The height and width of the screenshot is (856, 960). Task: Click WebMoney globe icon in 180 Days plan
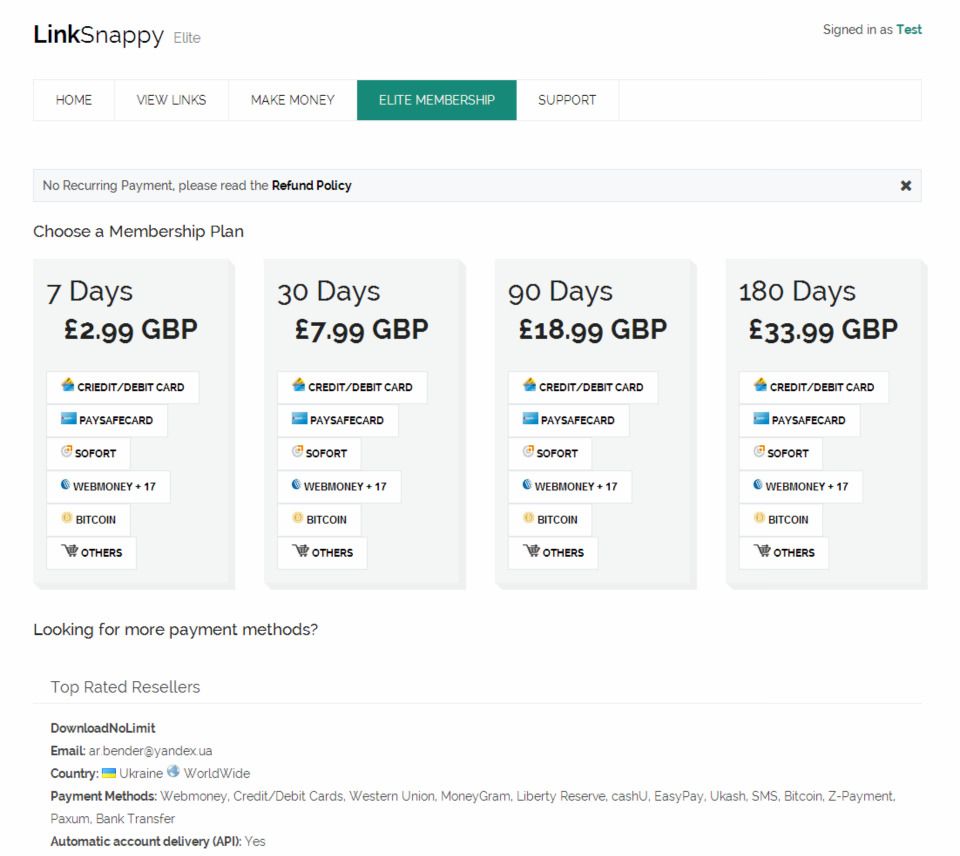758,485
